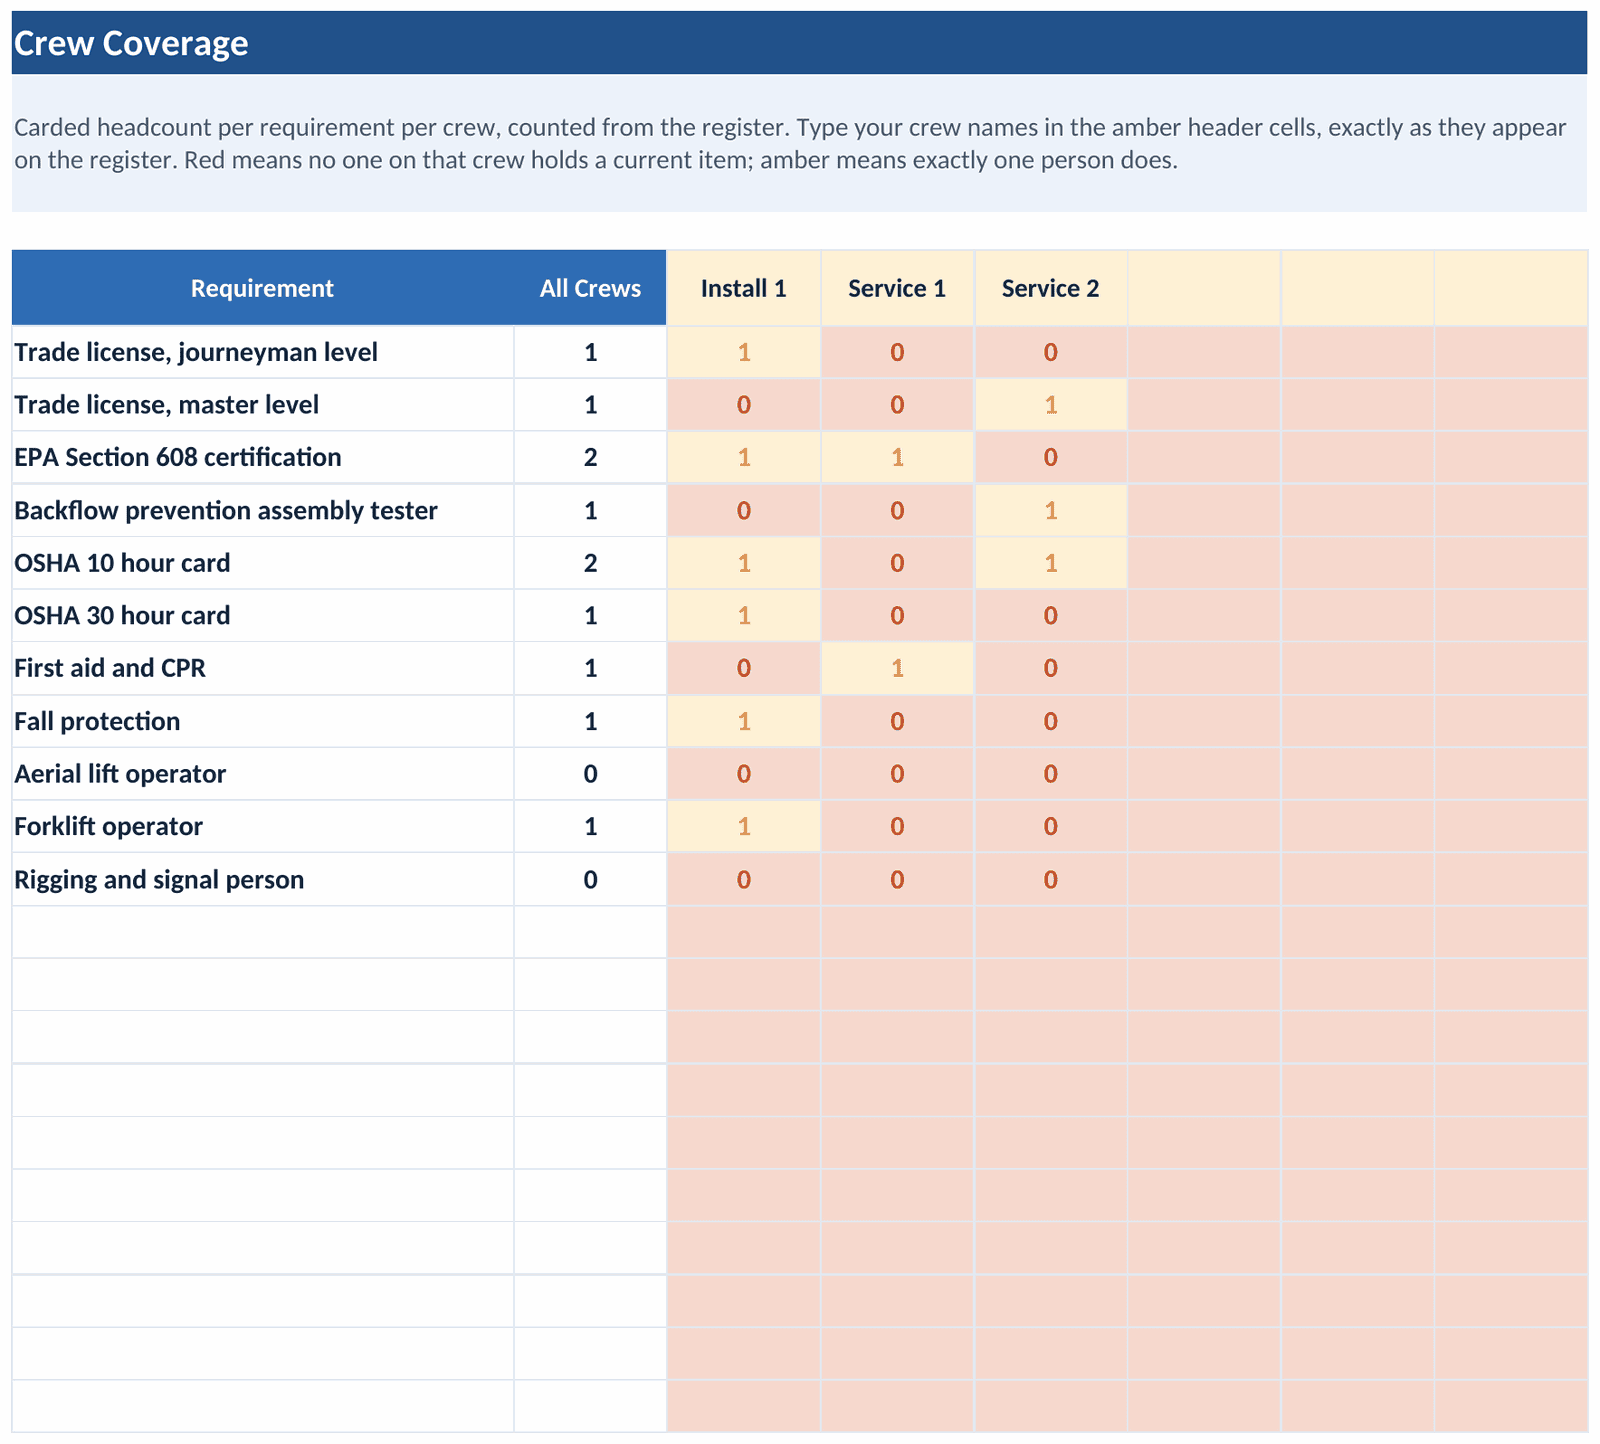Select the empty amber header cell after Service 2
The height and width of the screenshot is (1444, 1600).
pyautogui.click(x=1204, y=288)
